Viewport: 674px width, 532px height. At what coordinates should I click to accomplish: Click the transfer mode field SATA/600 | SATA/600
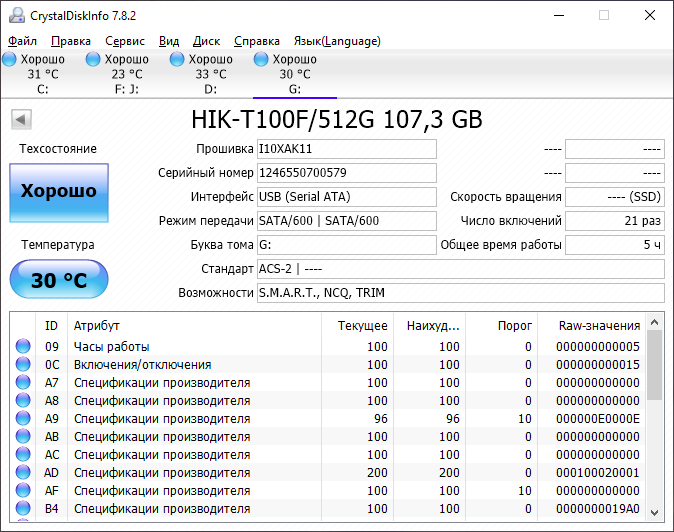click(x=347, y=221)
